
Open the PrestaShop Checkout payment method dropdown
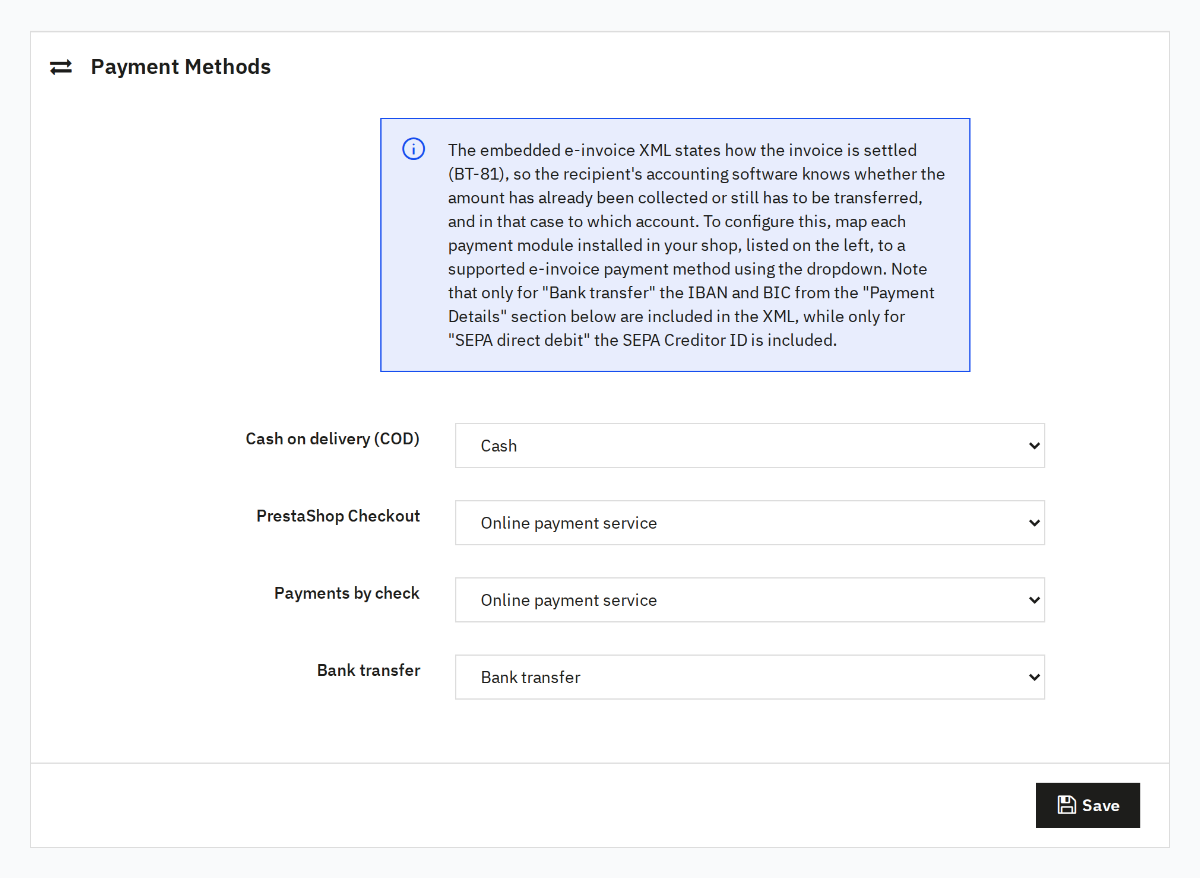750,523
